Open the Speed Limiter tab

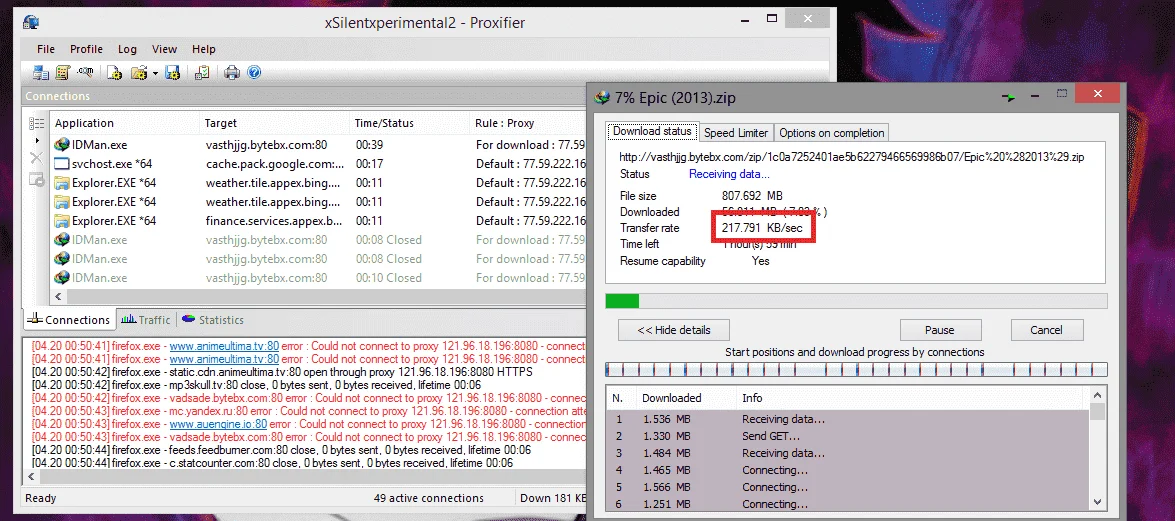(736, 133)
